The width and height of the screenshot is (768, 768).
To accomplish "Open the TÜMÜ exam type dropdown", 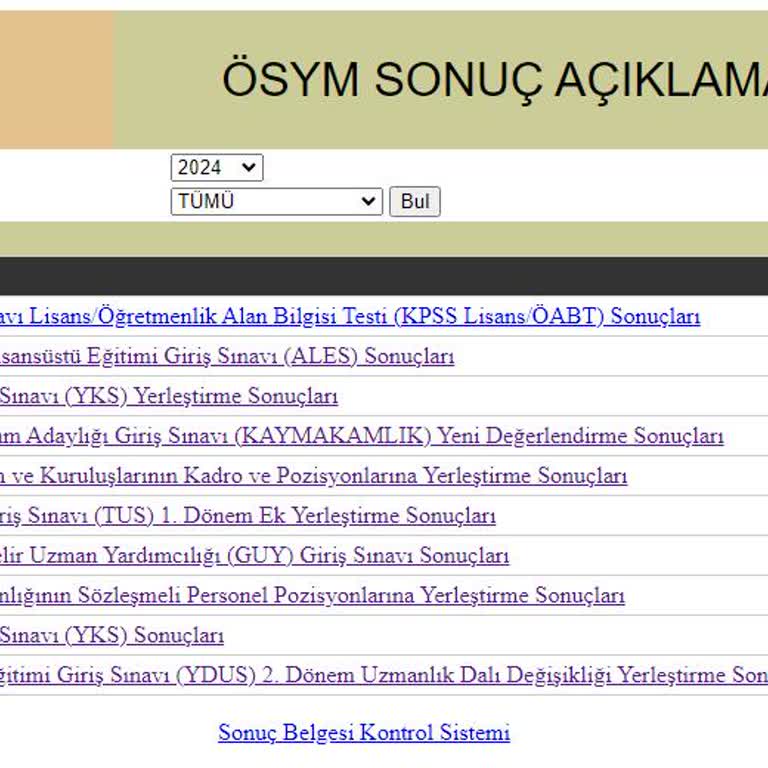I will pos(276,201).
